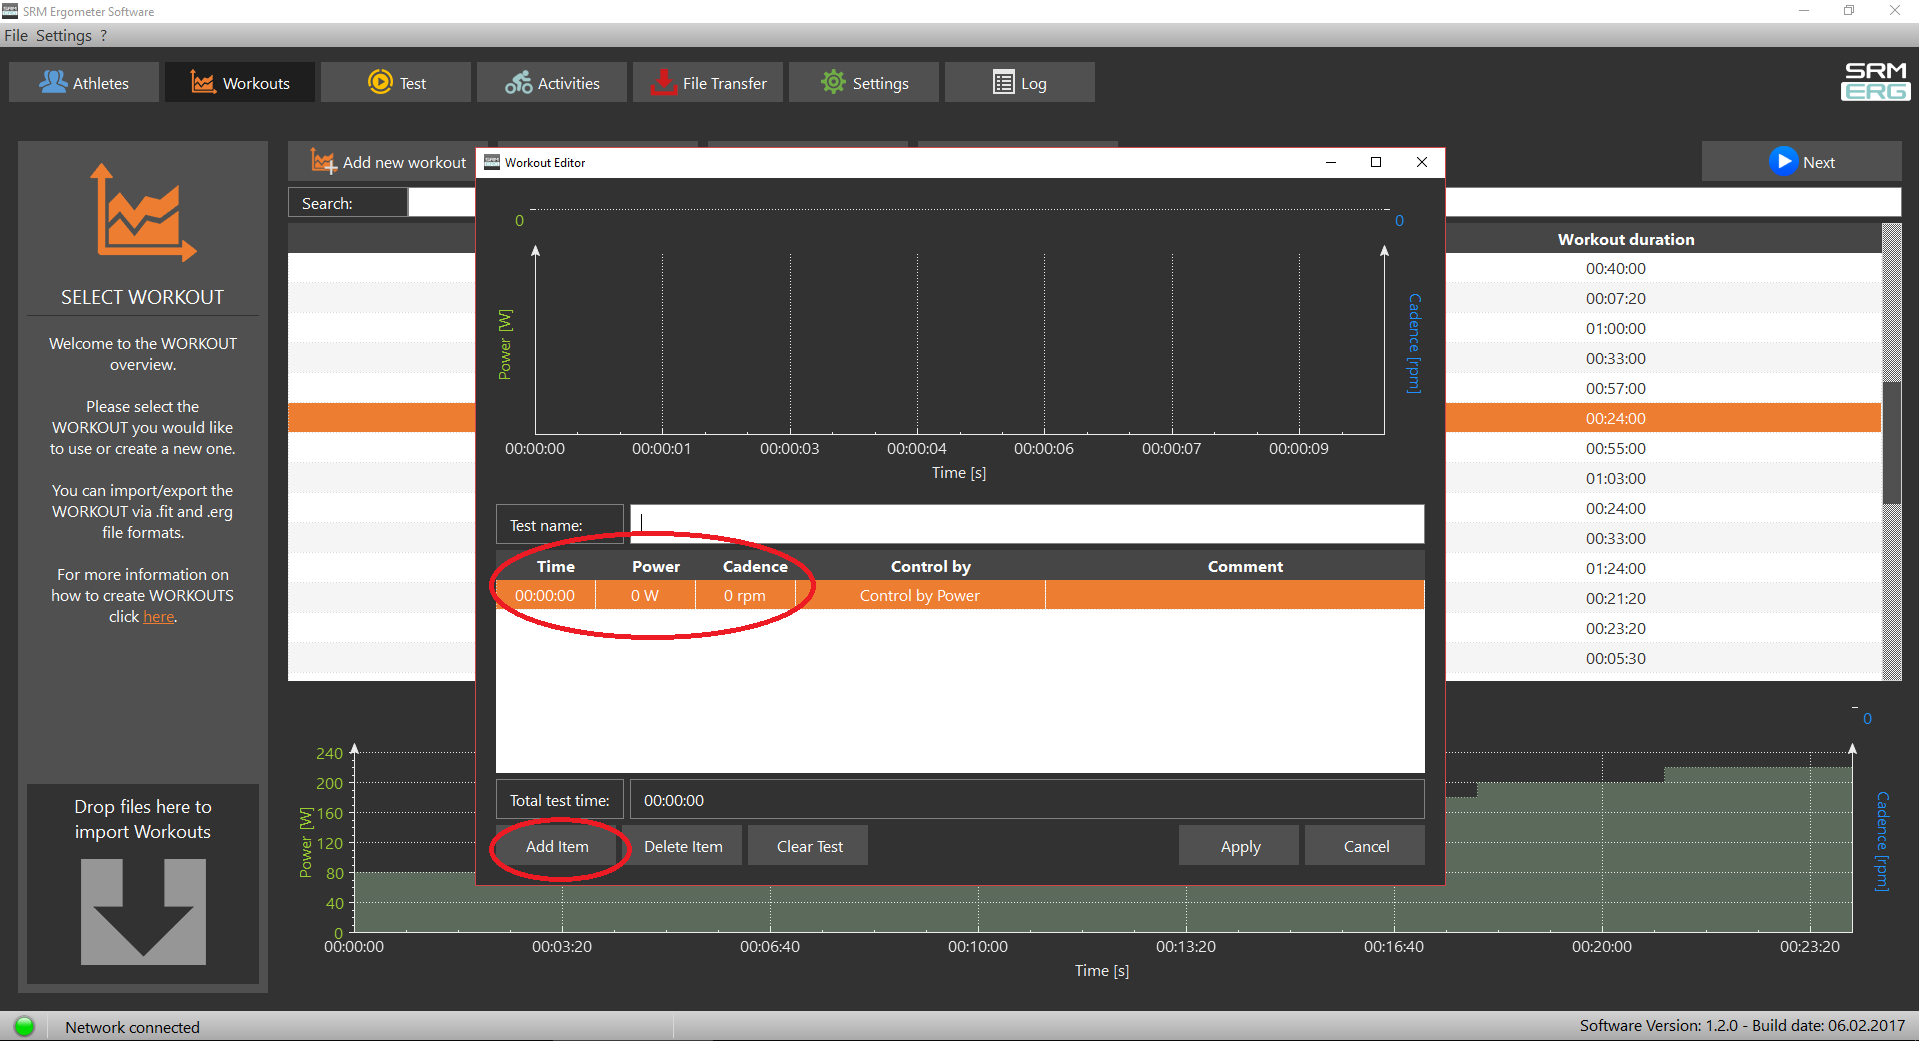
Task: Click the large orange Select Workout chart icon
Action: click(x=142, y=213)
